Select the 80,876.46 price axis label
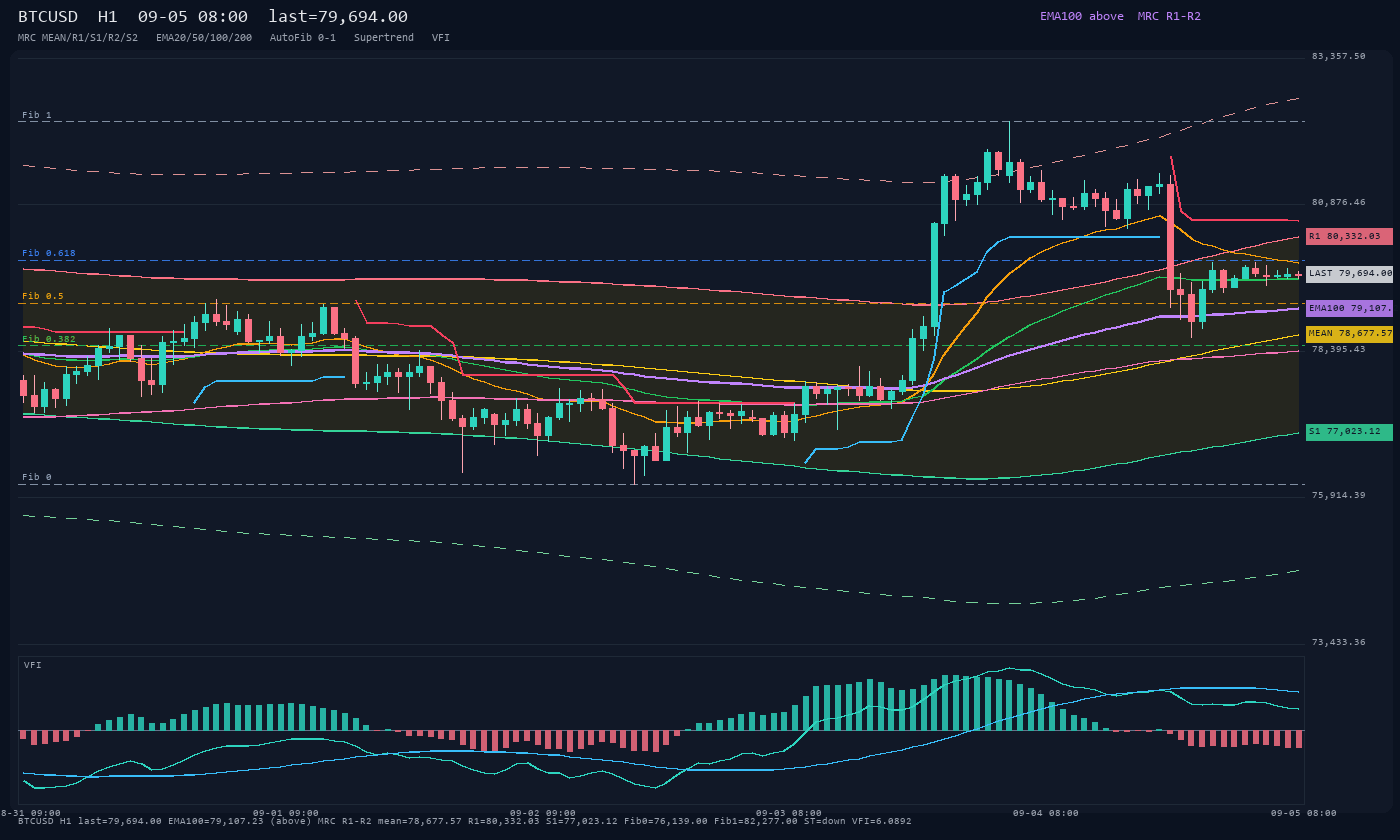The height and width of the screenshot is (840, 1400). (1338, 202)
